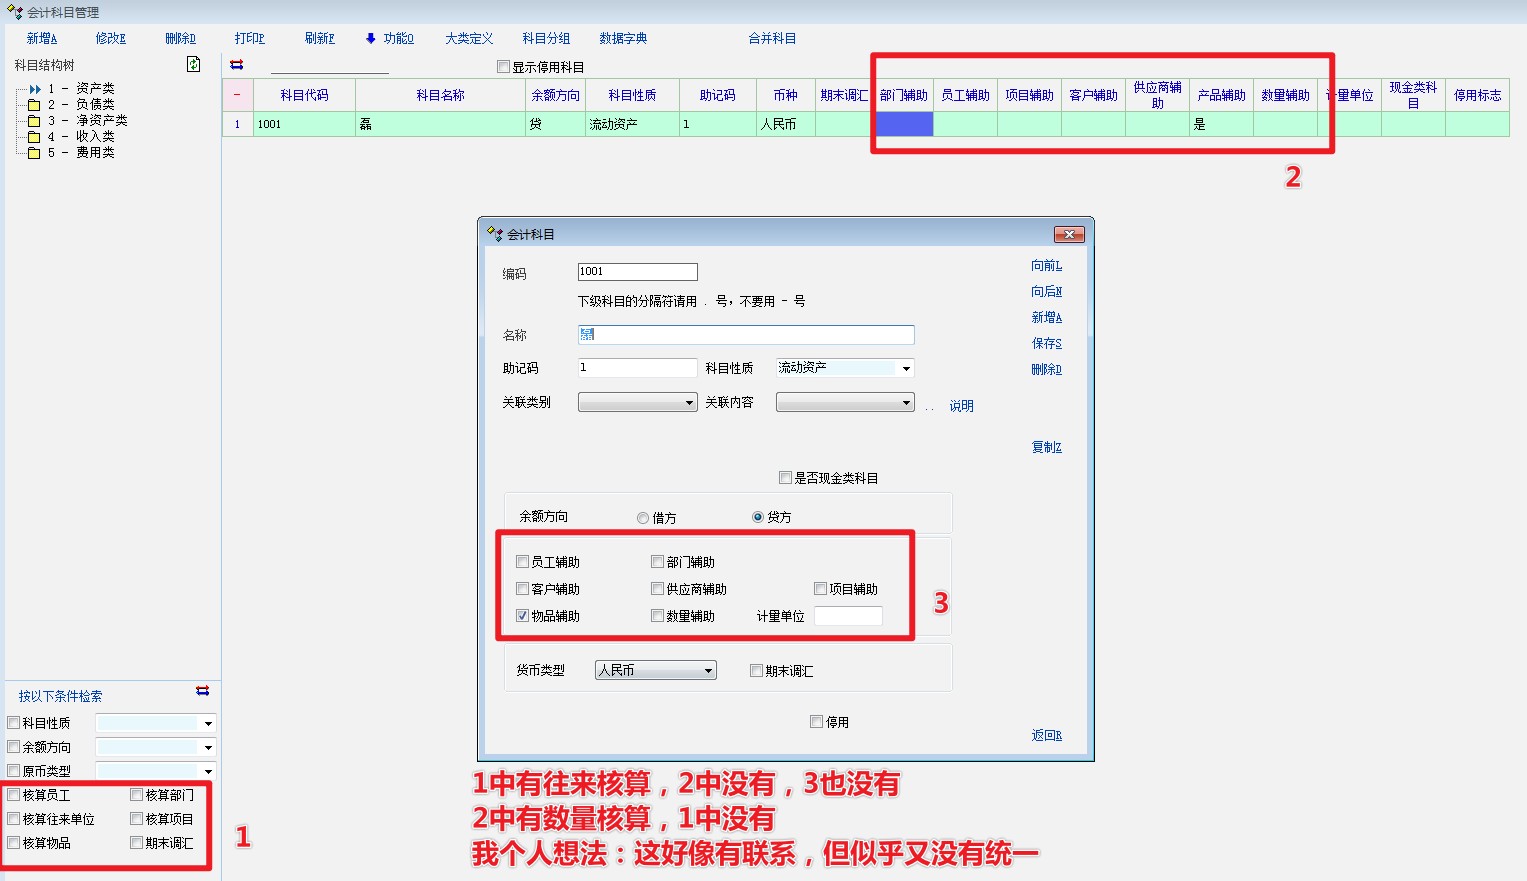The width and height of the screenshot is (1527, 881).
Task: Click the 返回 link in the dialog
Action: [1046, 735]
